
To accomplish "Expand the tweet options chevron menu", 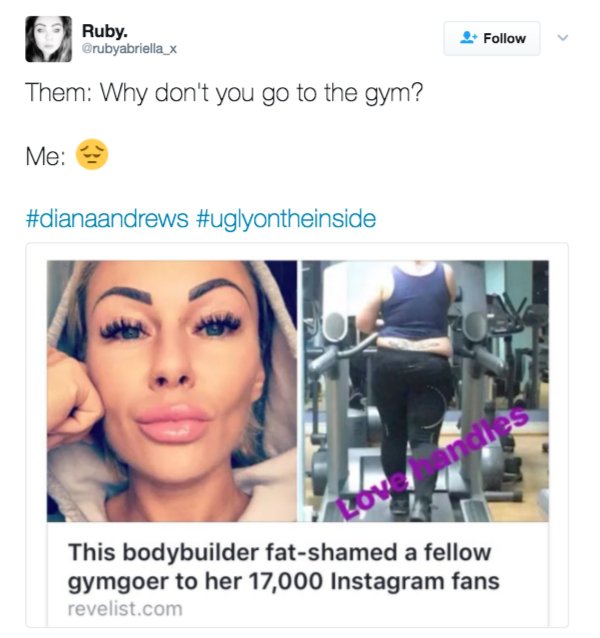I will coord(563,38).
